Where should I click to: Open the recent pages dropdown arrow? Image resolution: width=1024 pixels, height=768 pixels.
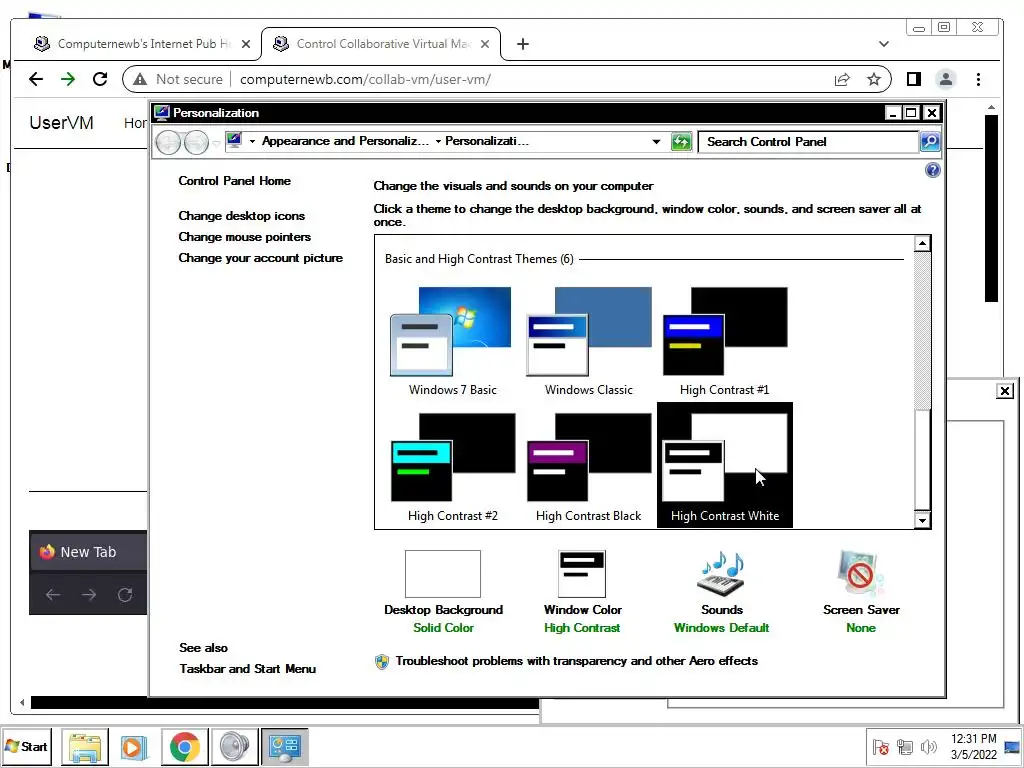click(216, 142)
